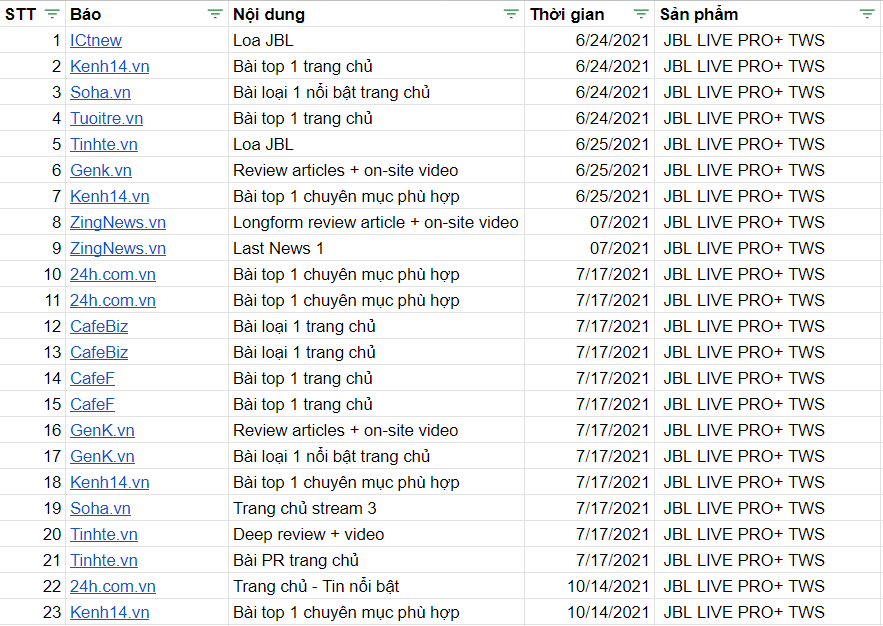Open the Nội dung column filter icon
Screen dimensions: 883x626
pos(511,14)
